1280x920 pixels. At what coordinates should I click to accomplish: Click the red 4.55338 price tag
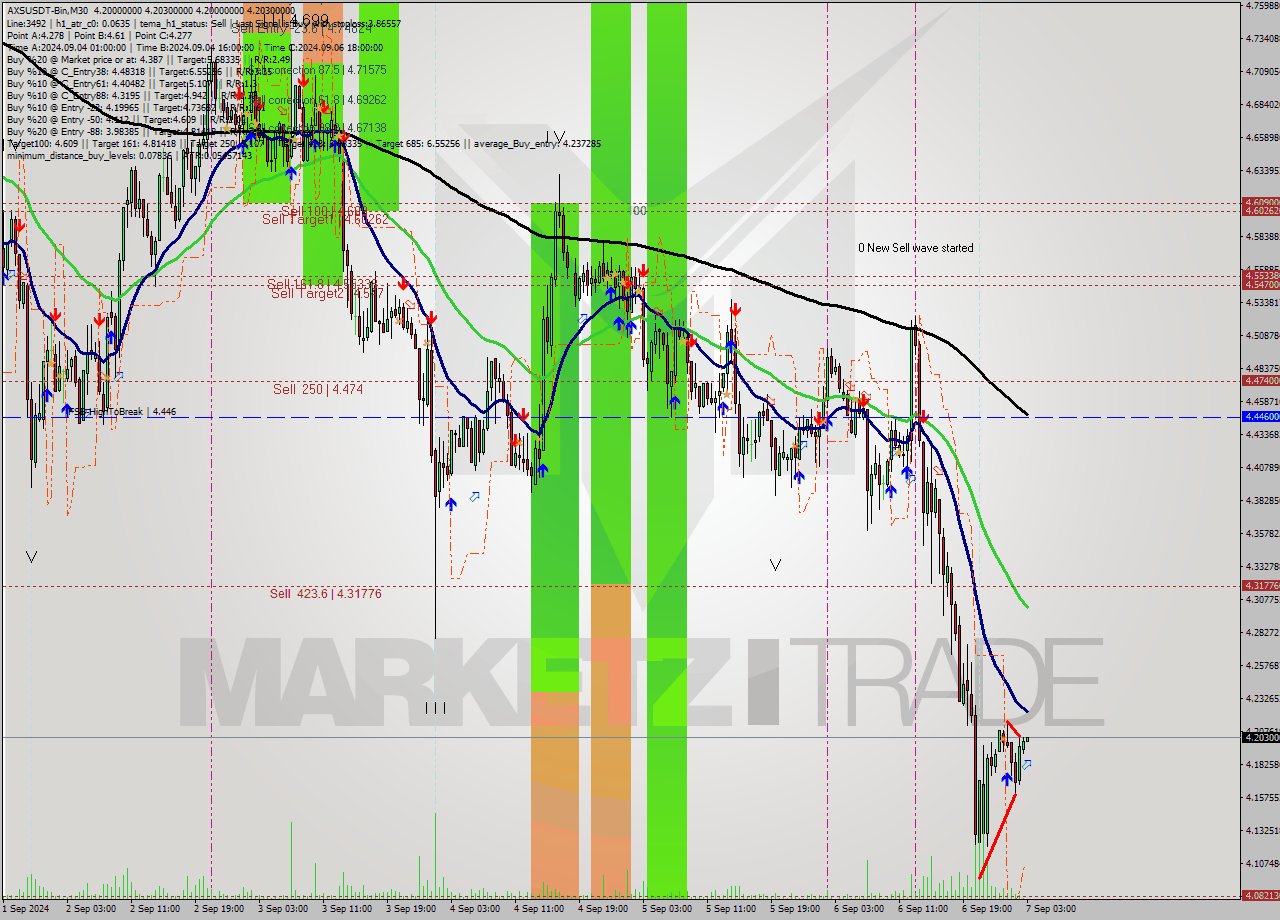(x=1260, y=275)
